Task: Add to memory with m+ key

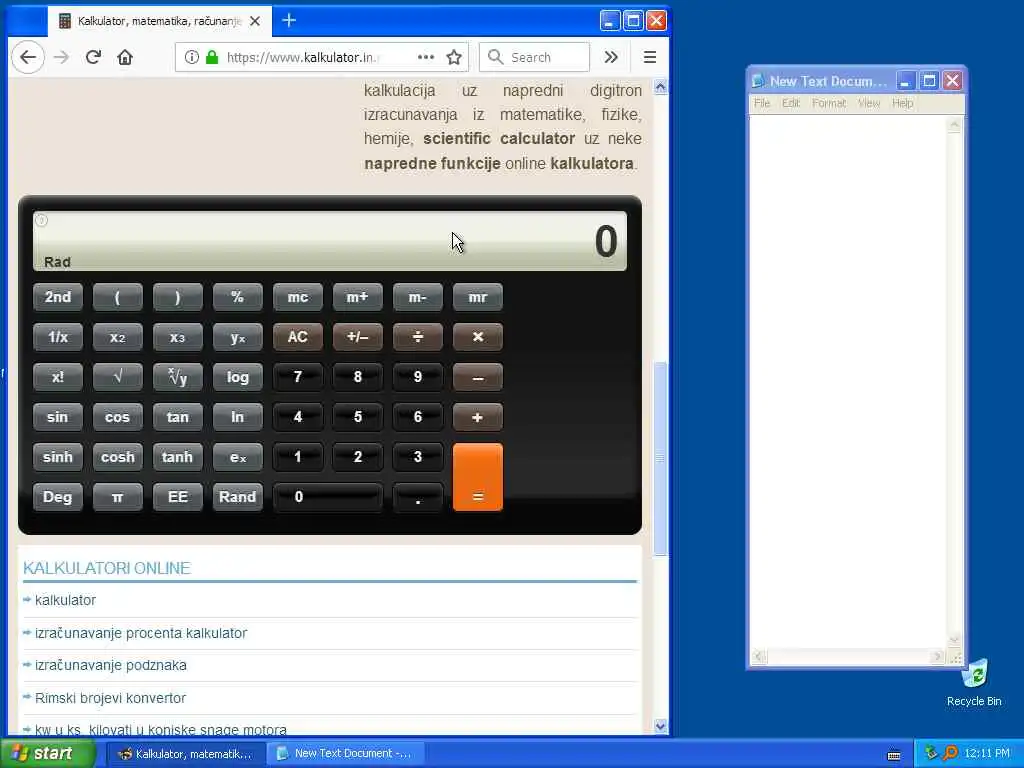Action: [x=358, y=297]
